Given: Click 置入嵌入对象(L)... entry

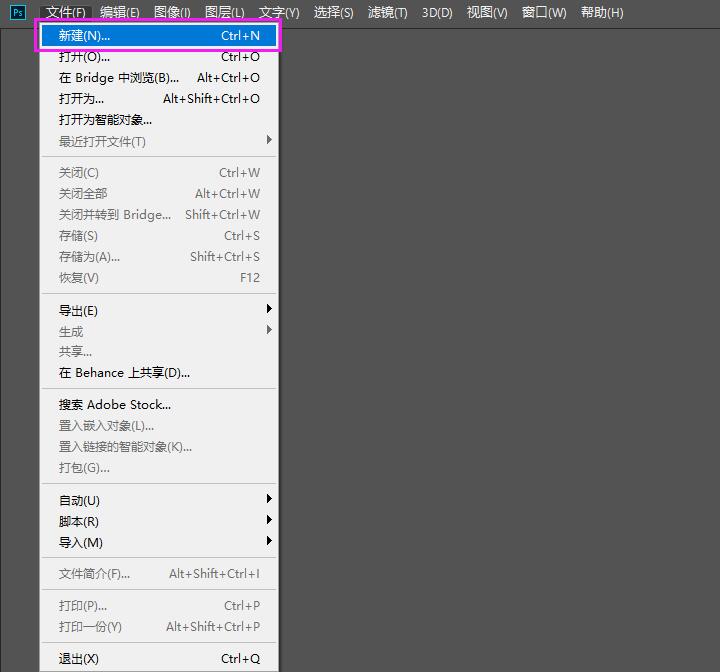Looking at the screenshot, I should click(159, 426).
